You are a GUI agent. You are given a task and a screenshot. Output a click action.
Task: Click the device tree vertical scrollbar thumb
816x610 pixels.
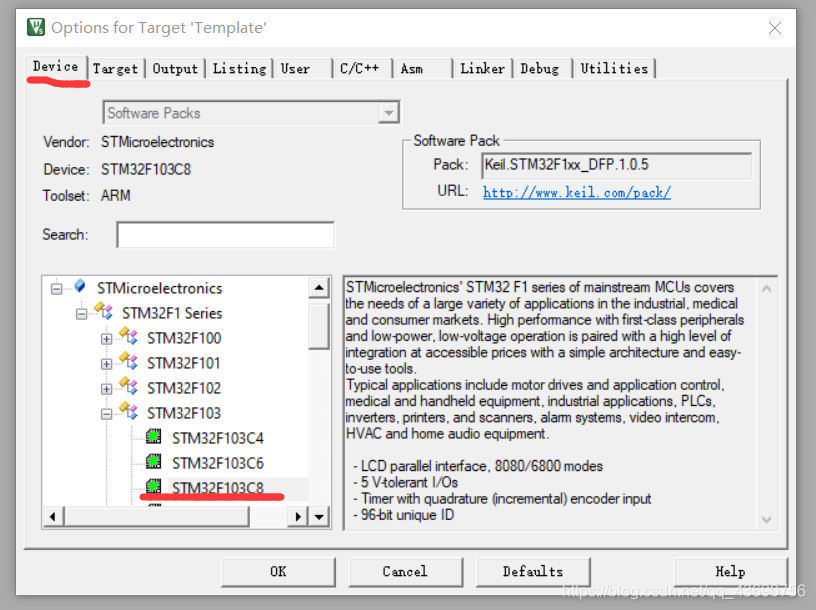tap(318, 326)
